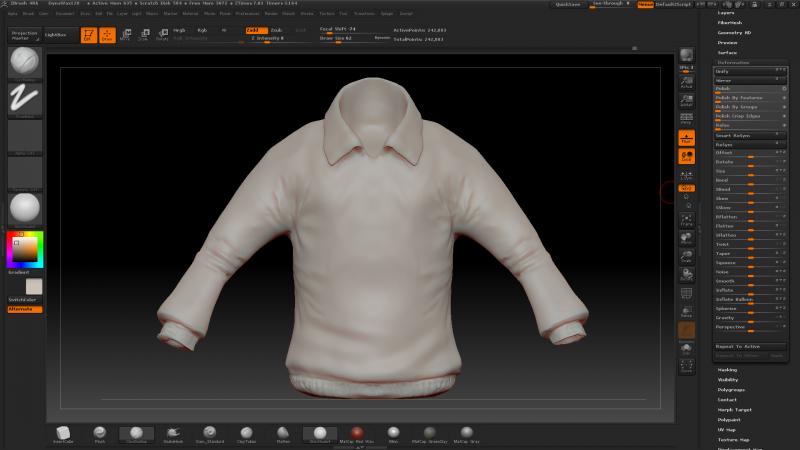Click the Move view icon on the right shelf
This screenshot has height=450, width=800.
(x=686, y=239)
